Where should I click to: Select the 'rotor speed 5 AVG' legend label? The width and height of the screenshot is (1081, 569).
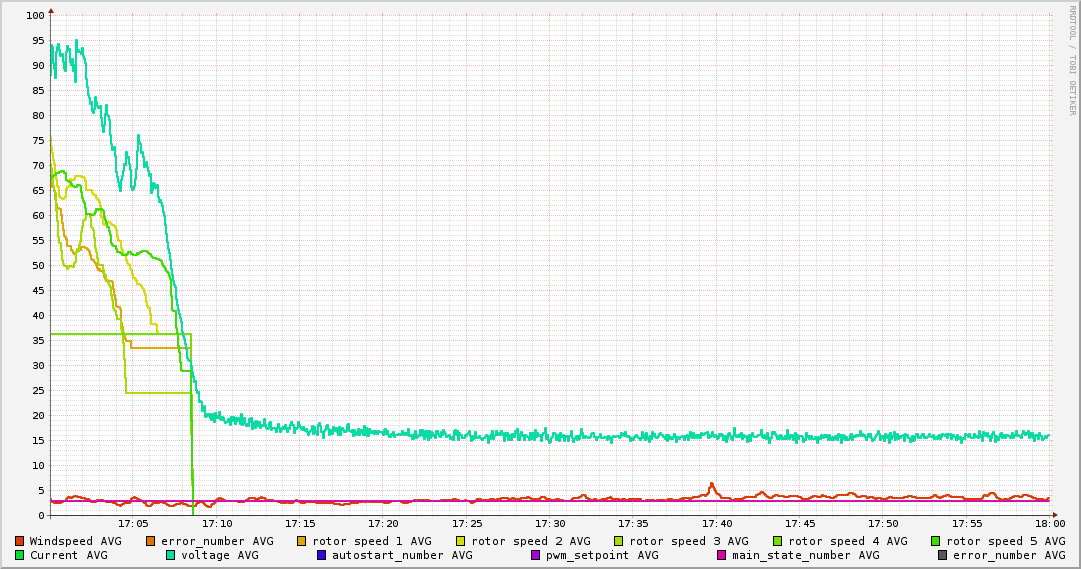[1006, 541]
